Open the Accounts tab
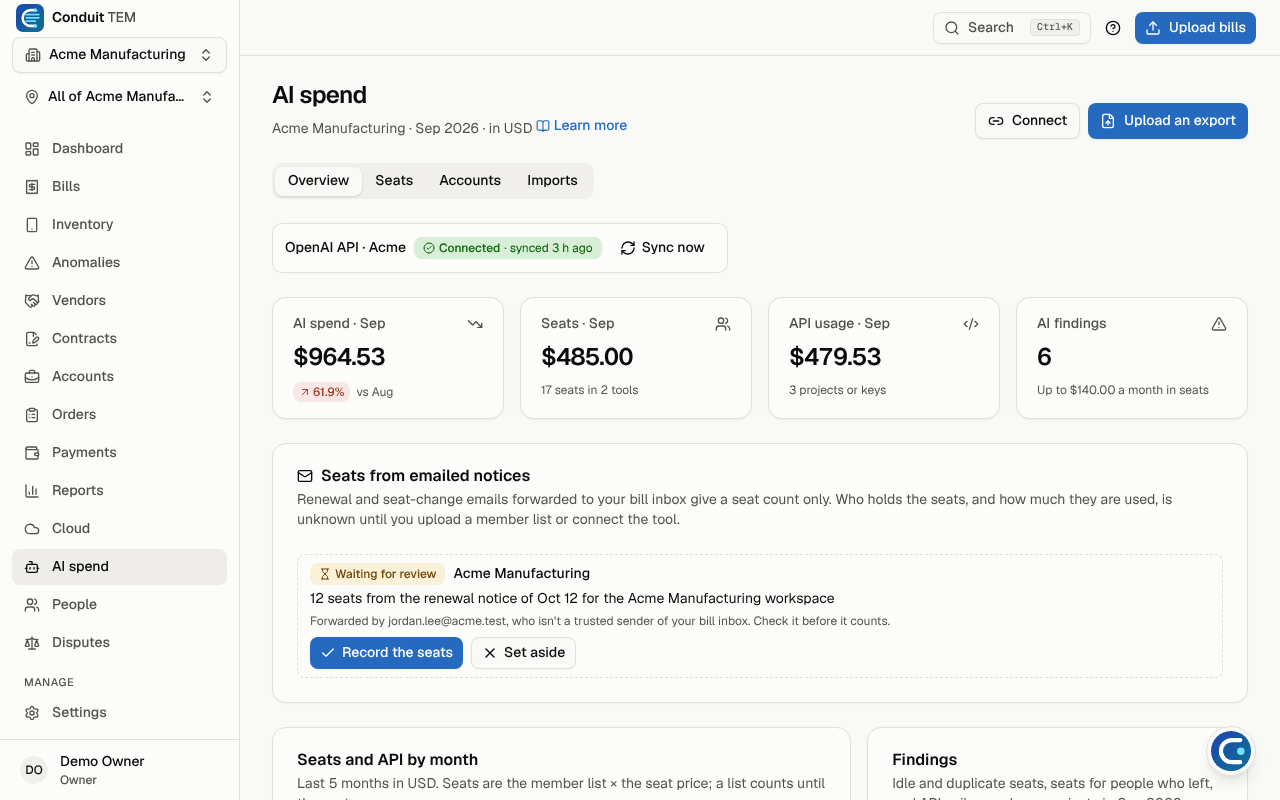This screenshot has width=1280, height=800. (470, 181)
